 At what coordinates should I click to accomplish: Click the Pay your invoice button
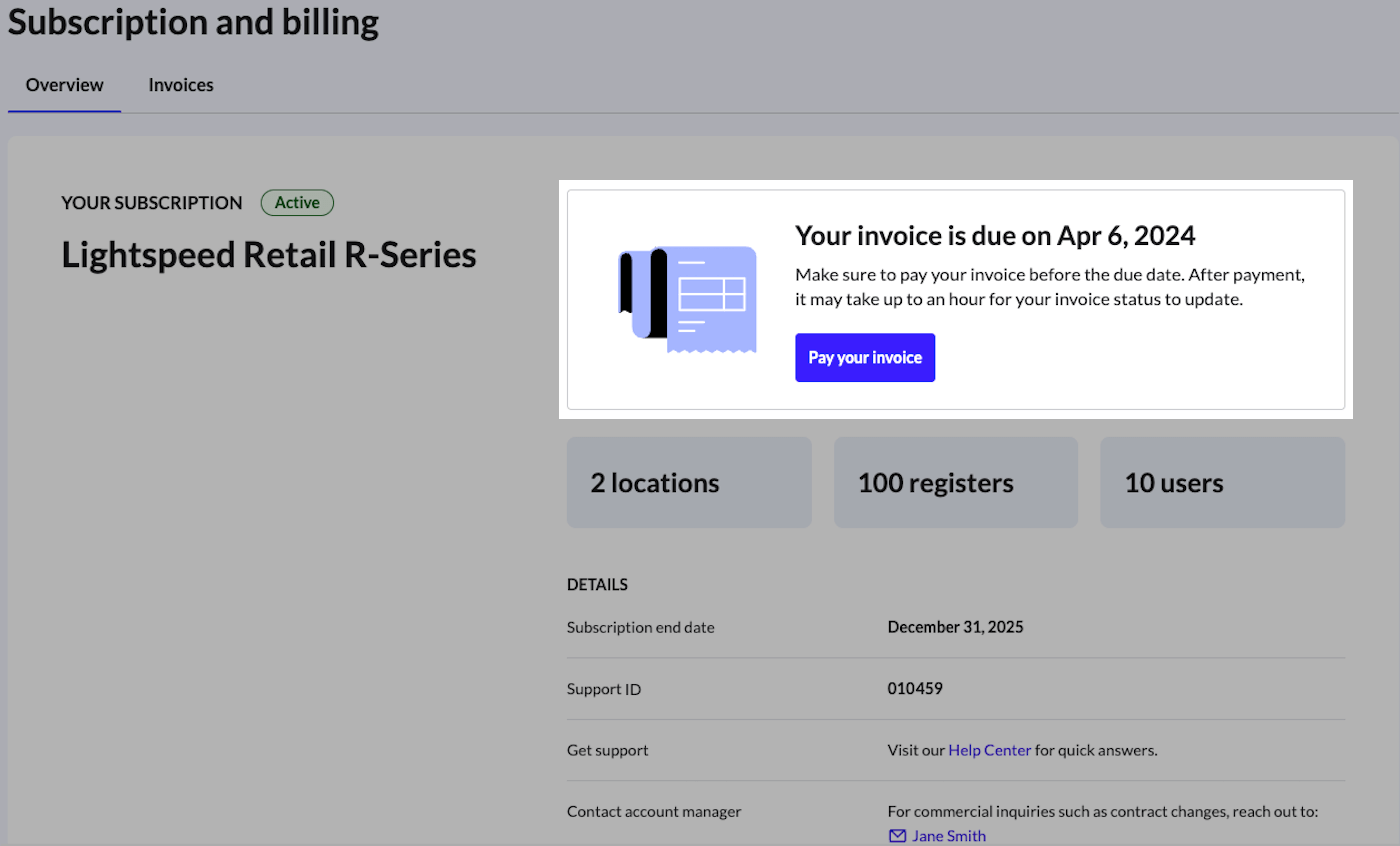coord(865,357)
